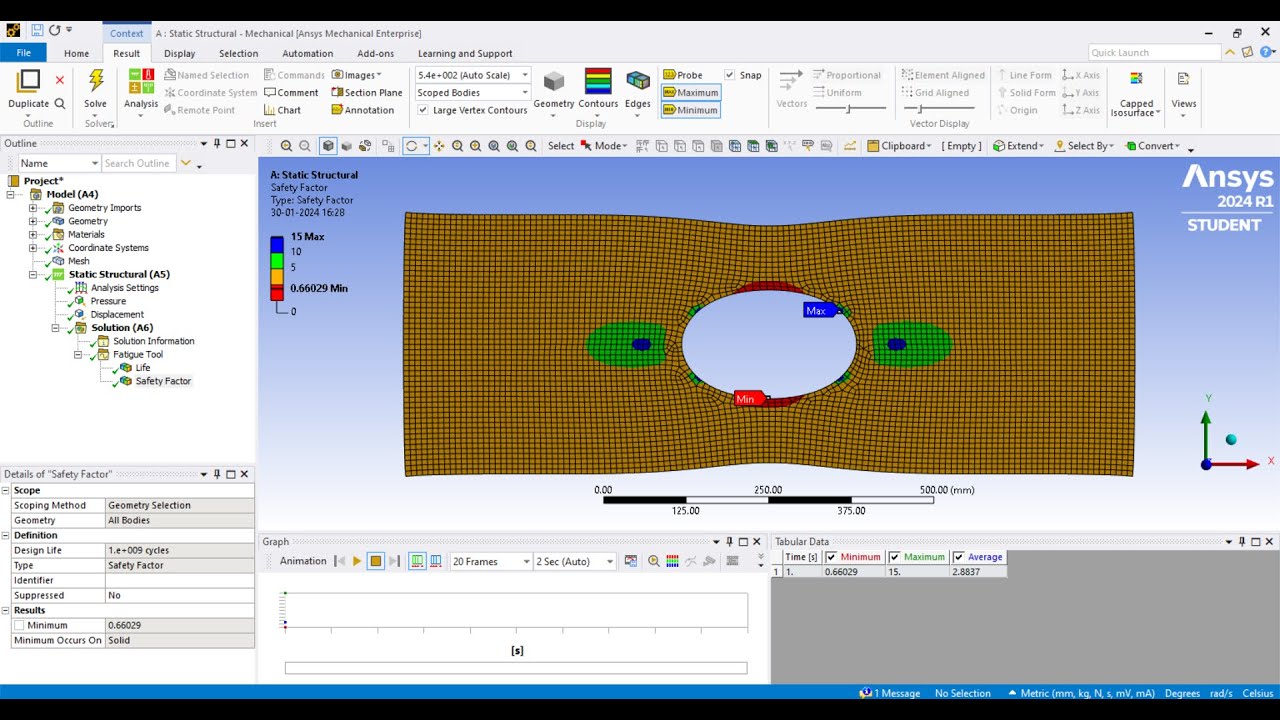This screenshot has width=1280, height=720.
Task: Click the Next Frame animation button
Action: point(394,561)
